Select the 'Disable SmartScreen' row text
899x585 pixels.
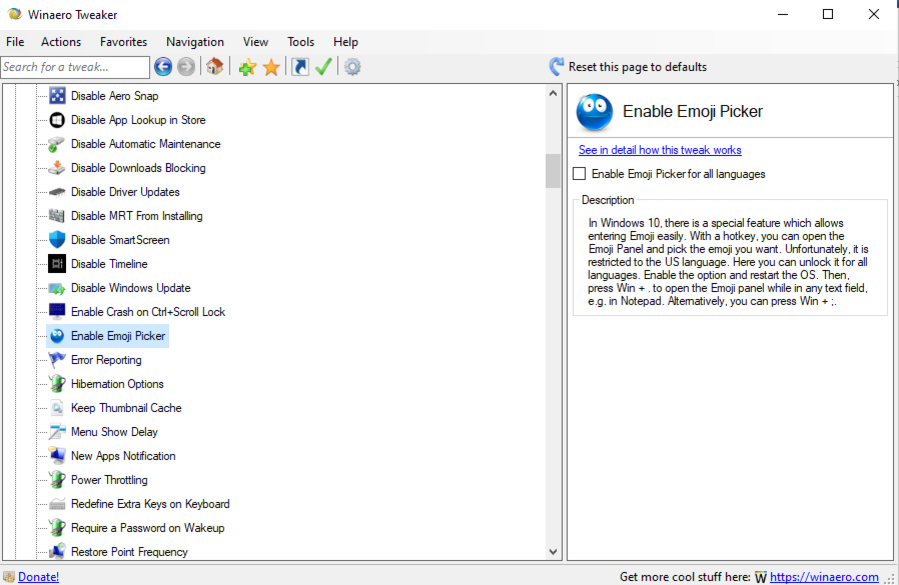pyautogui.click(x=120, y=240)
